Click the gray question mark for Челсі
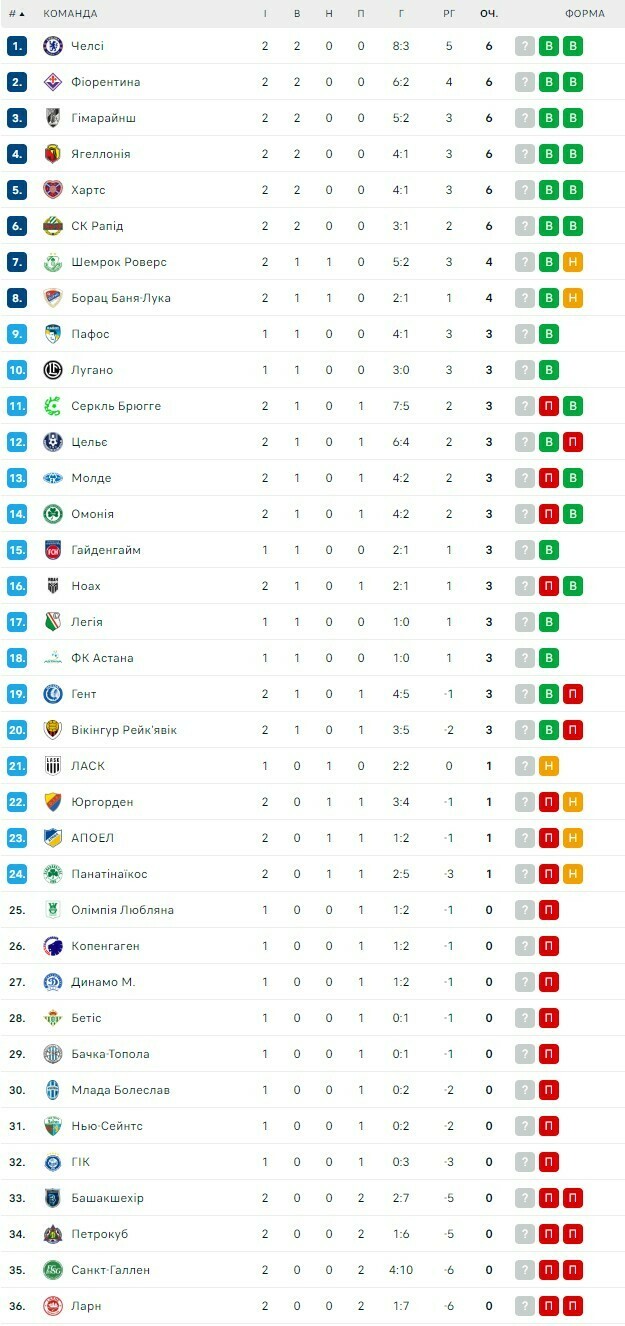Viewport: 625px width, 1326px height. (x=525, y=46)
